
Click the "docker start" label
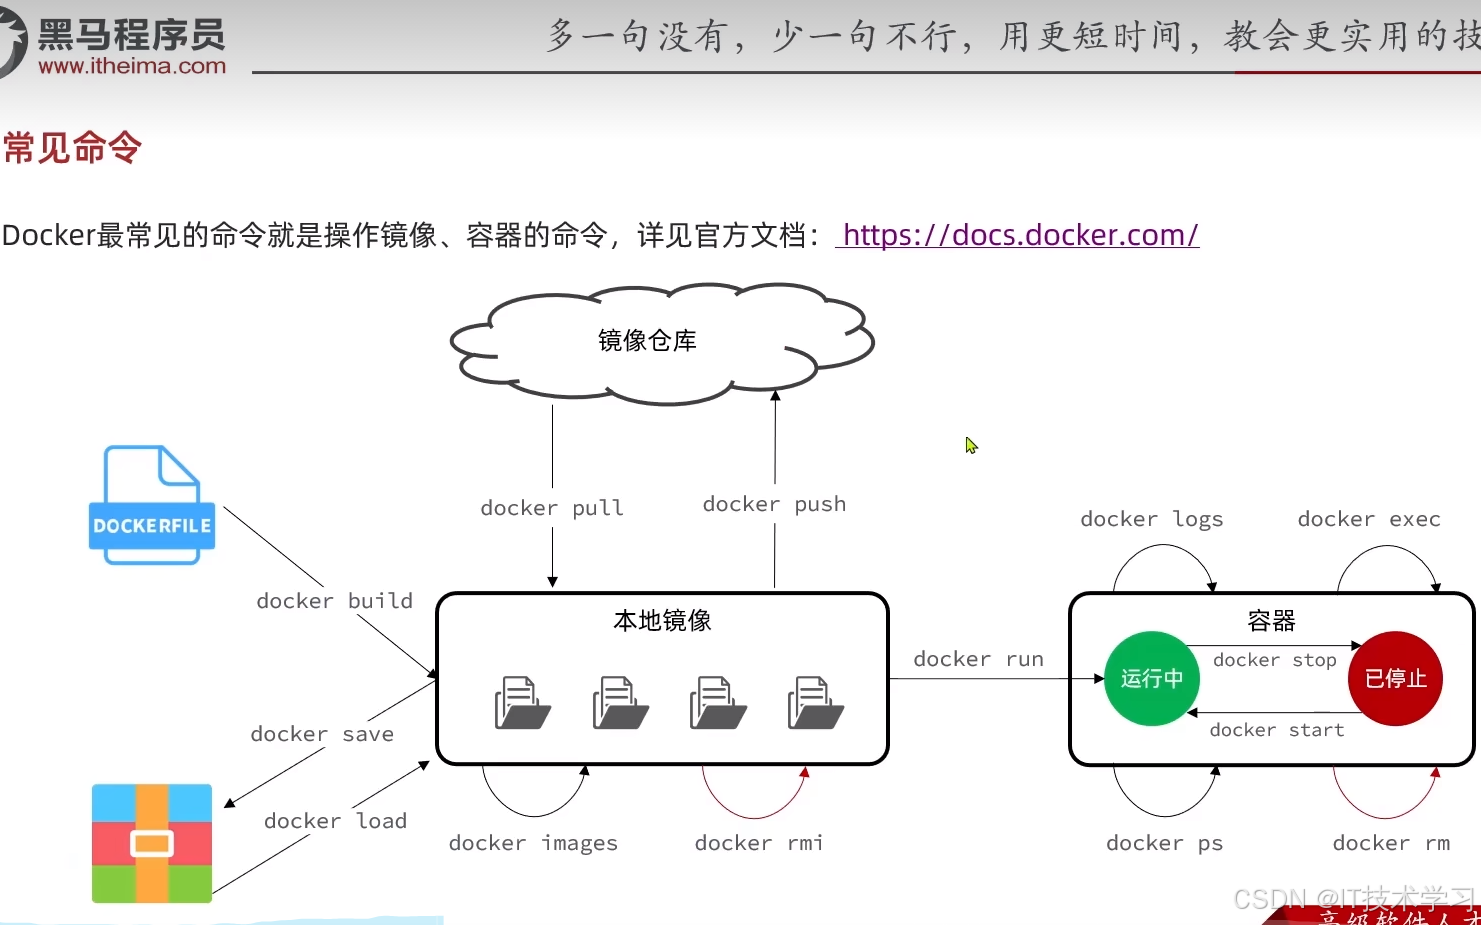[x=1277, y=730]
